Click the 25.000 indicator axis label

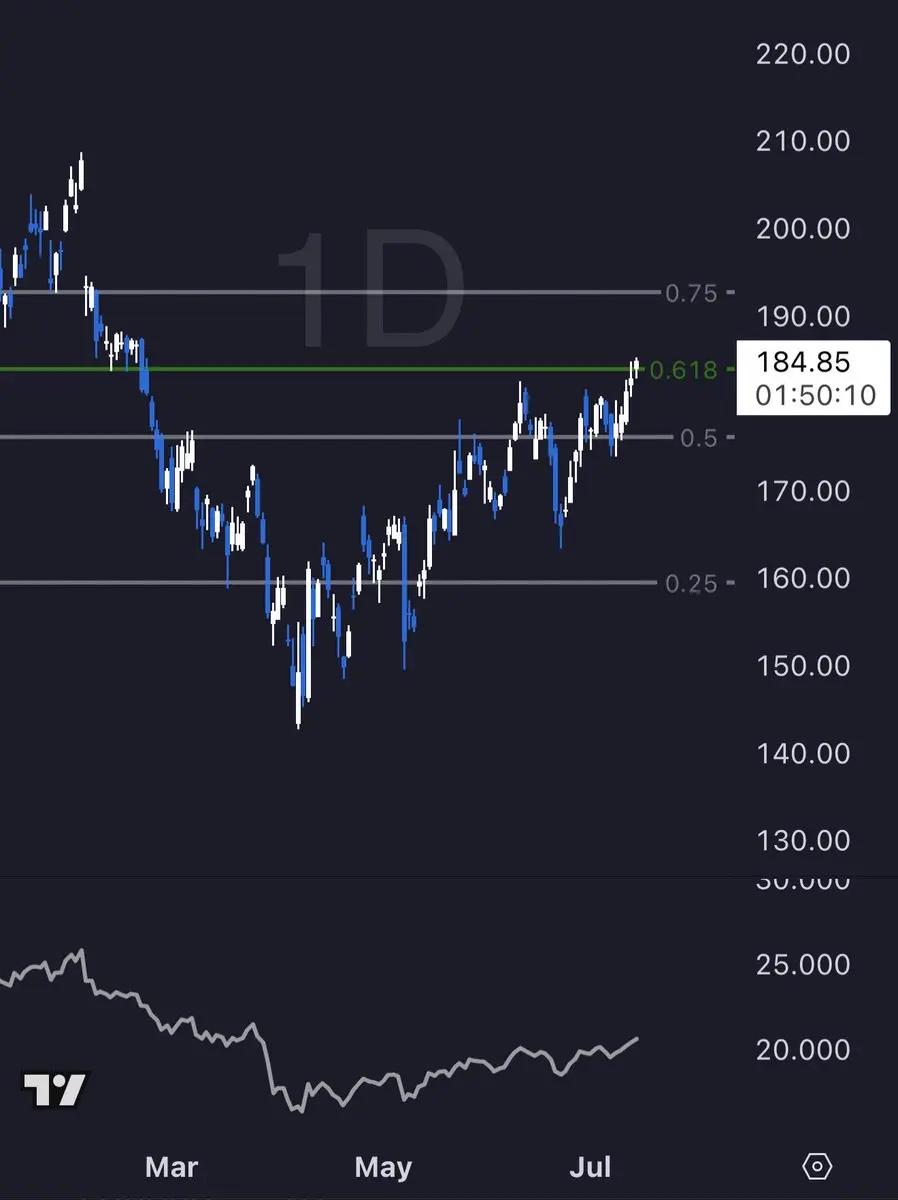804,964
